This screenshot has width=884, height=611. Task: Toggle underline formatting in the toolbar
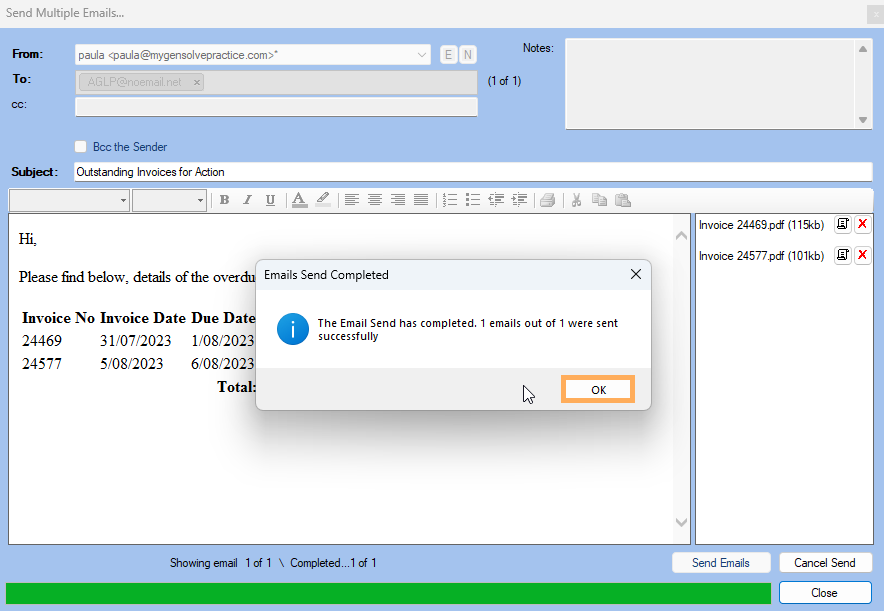pos(270,200)
